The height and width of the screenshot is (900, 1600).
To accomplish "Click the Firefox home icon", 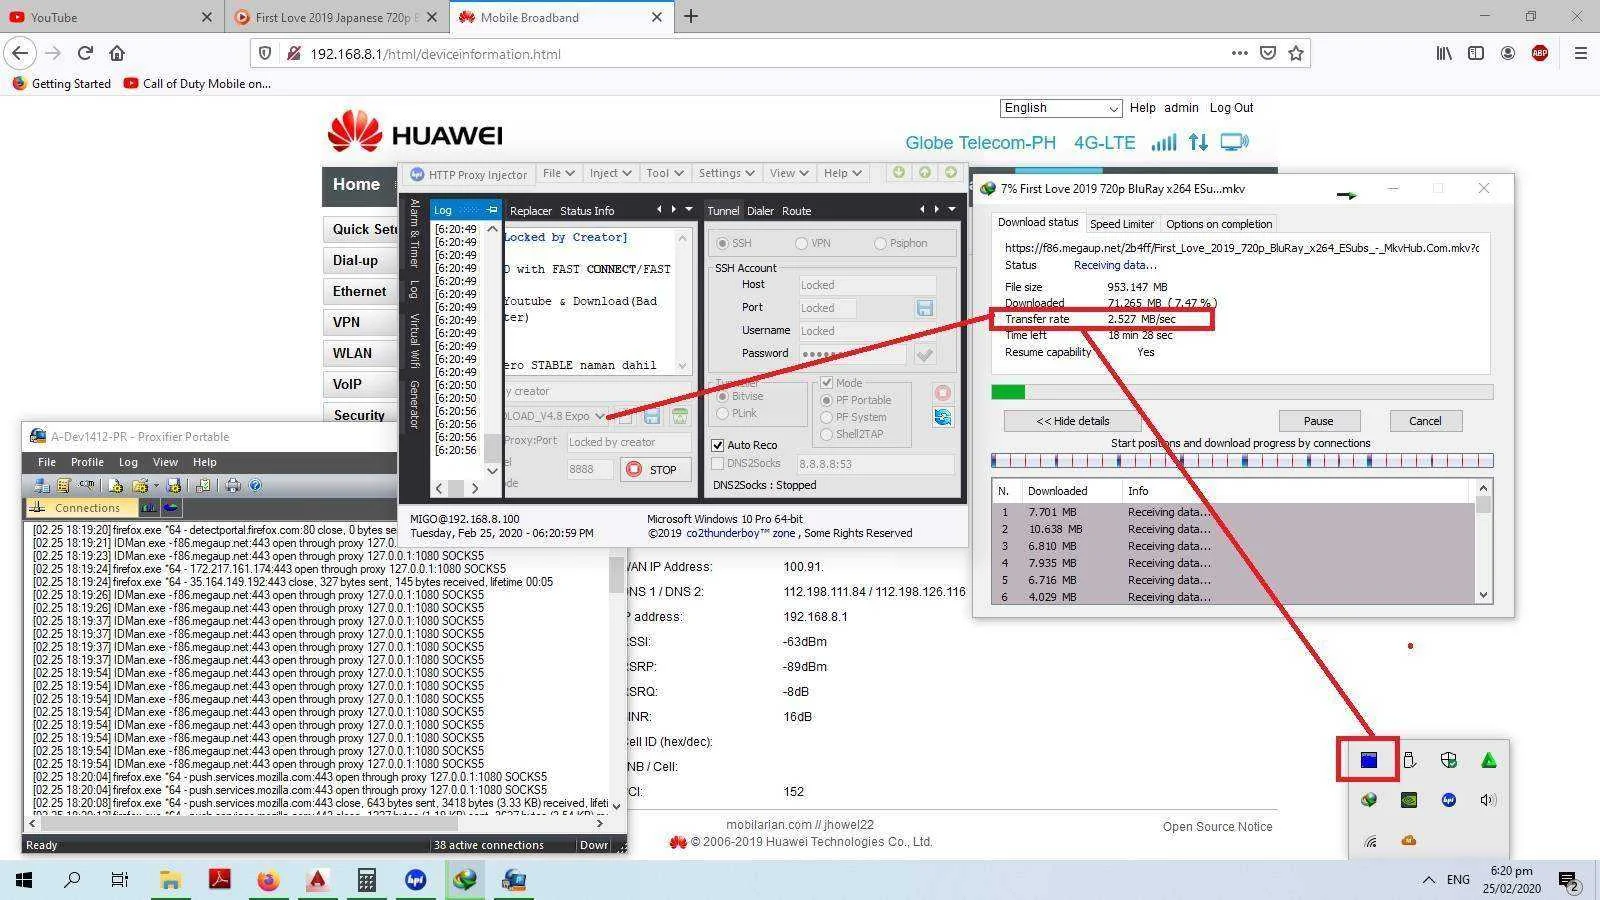I will pos(117,53).
